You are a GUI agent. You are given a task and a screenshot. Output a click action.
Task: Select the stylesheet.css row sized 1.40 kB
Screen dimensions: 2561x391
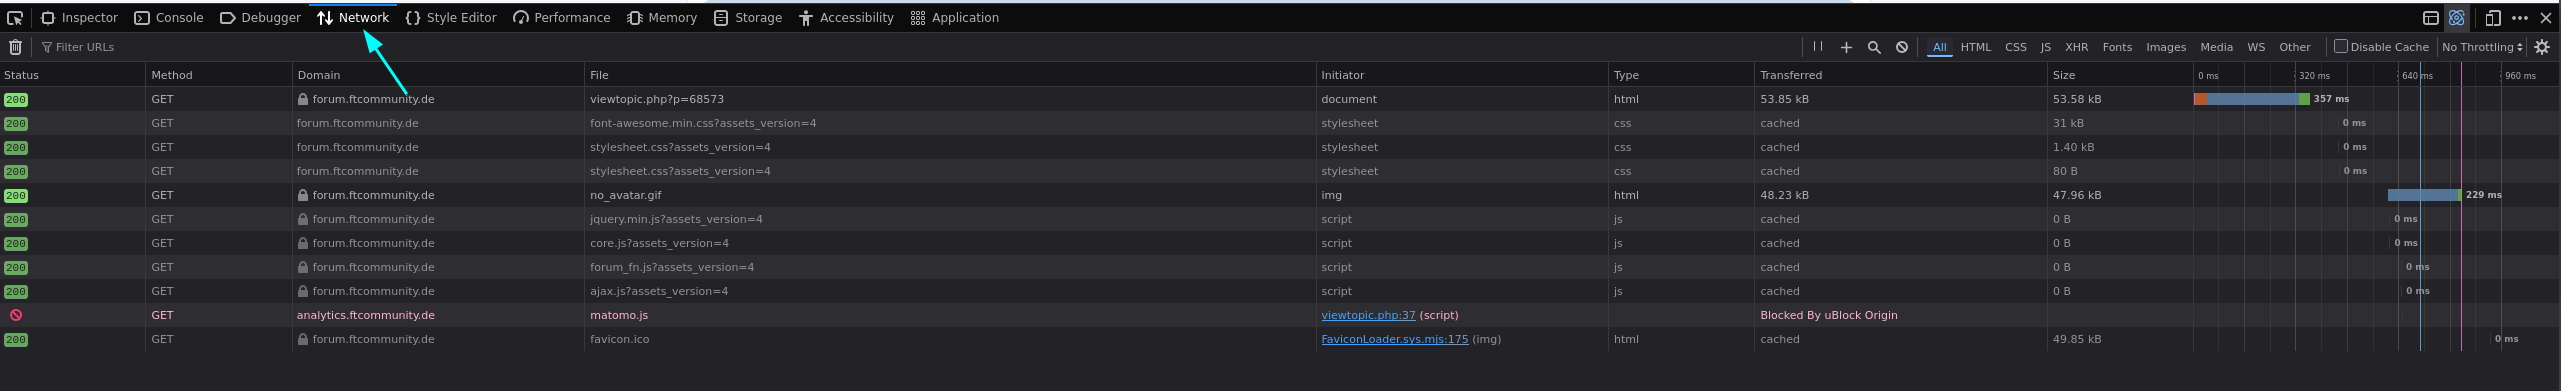coord(1280,147)
